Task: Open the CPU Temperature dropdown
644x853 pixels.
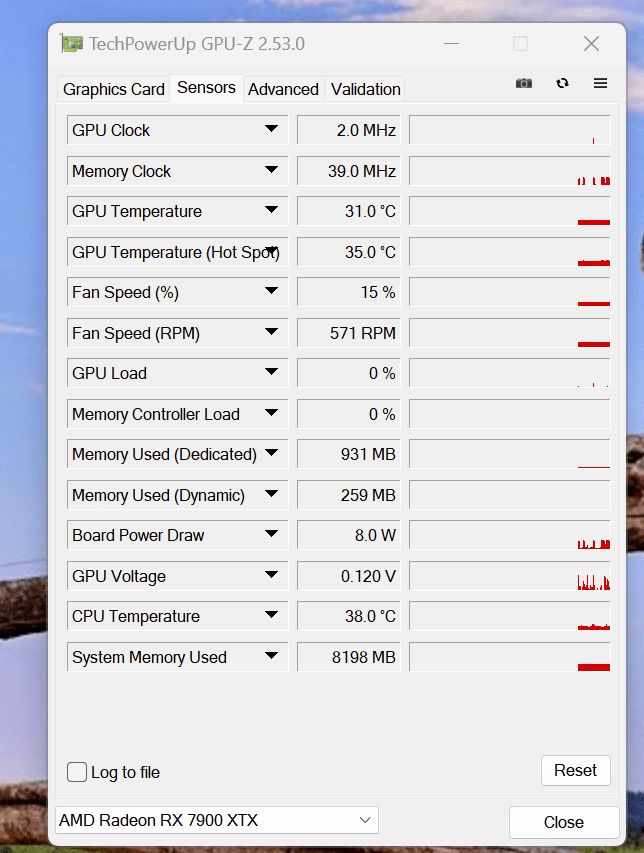Action: 271,615
